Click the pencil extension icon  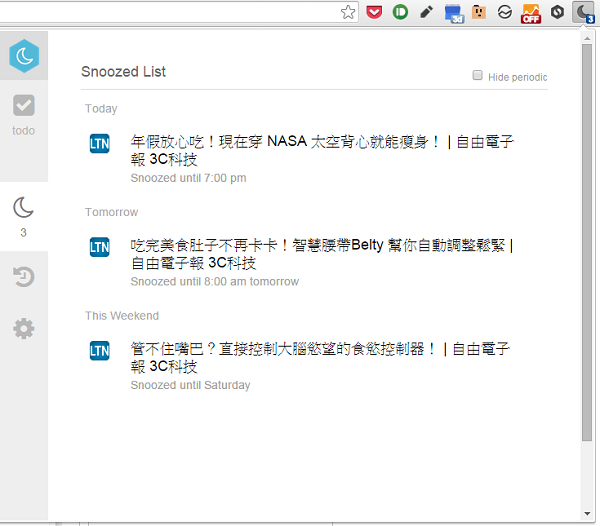tap(427, 13)
